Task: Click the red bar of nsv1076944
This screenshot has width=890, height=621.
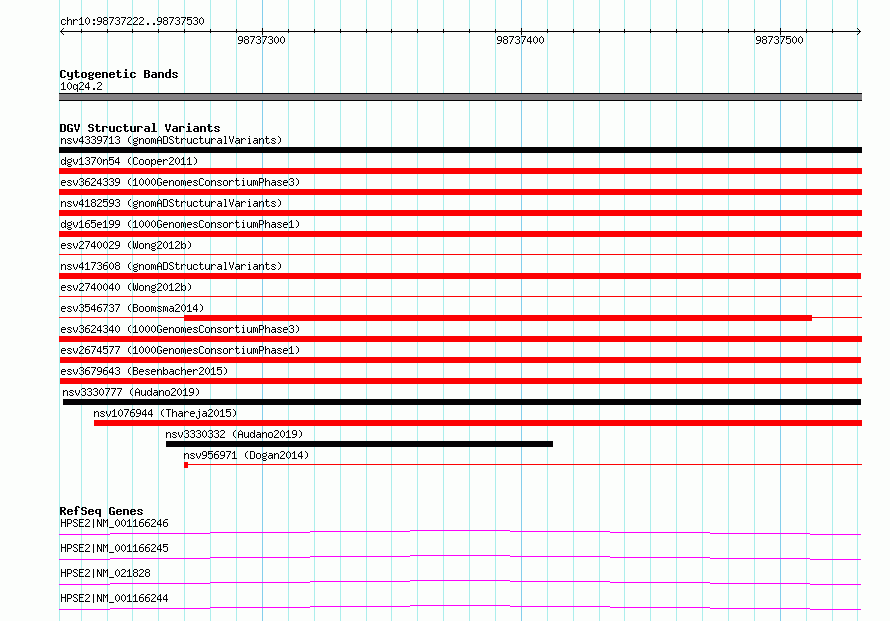Action: [x=478, y=423]
